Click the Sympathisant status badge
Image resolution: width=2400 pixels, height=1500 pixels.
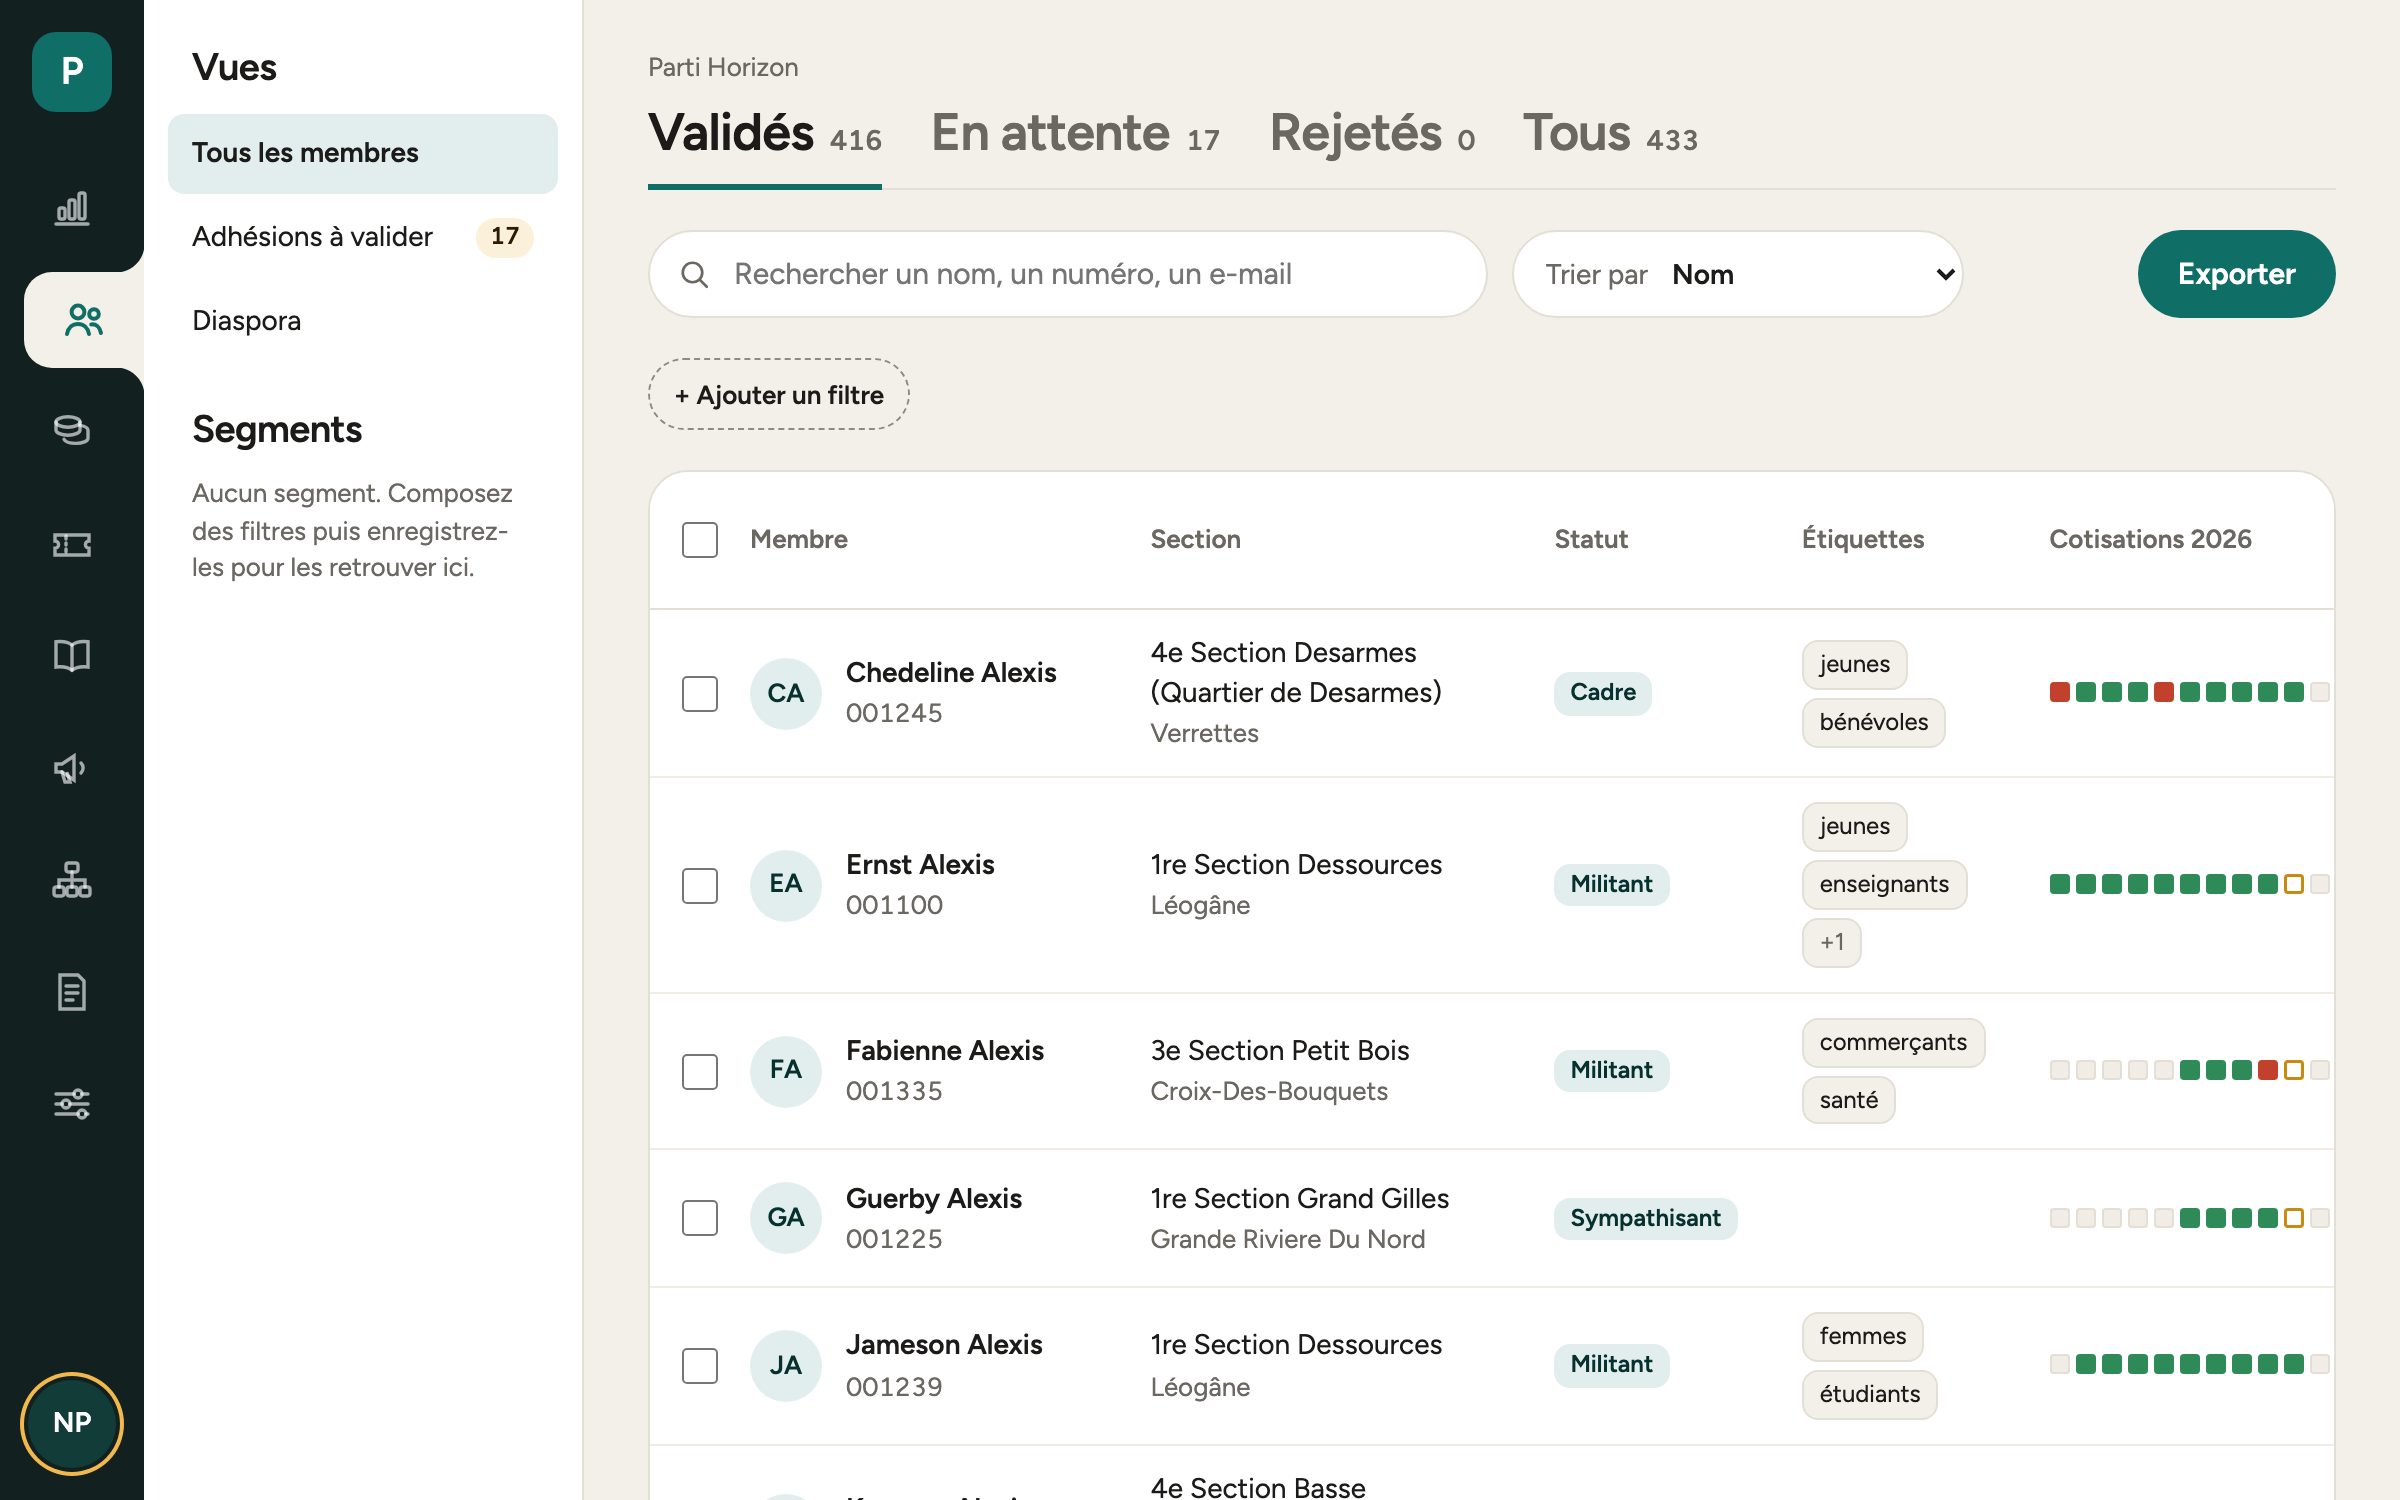(x=1645, y=1218)
